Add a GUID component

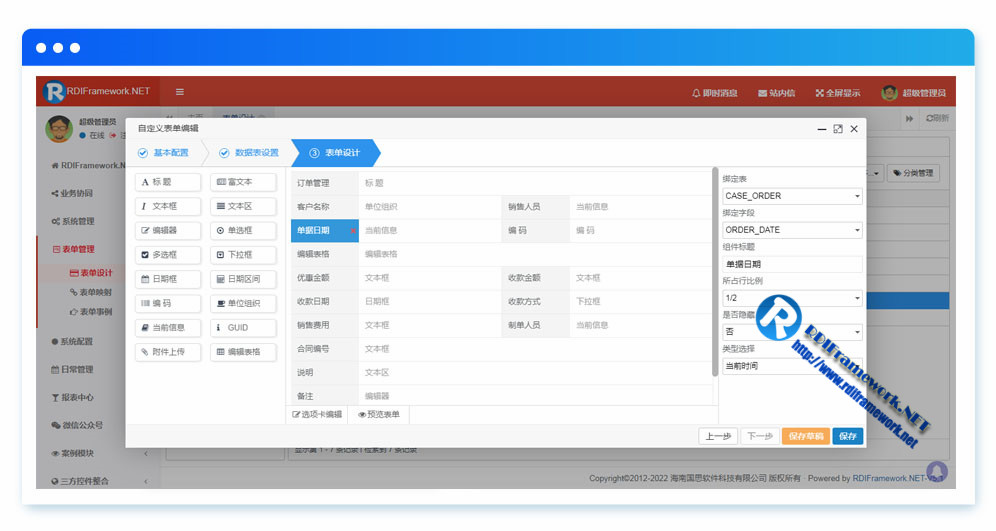point(243,327)
